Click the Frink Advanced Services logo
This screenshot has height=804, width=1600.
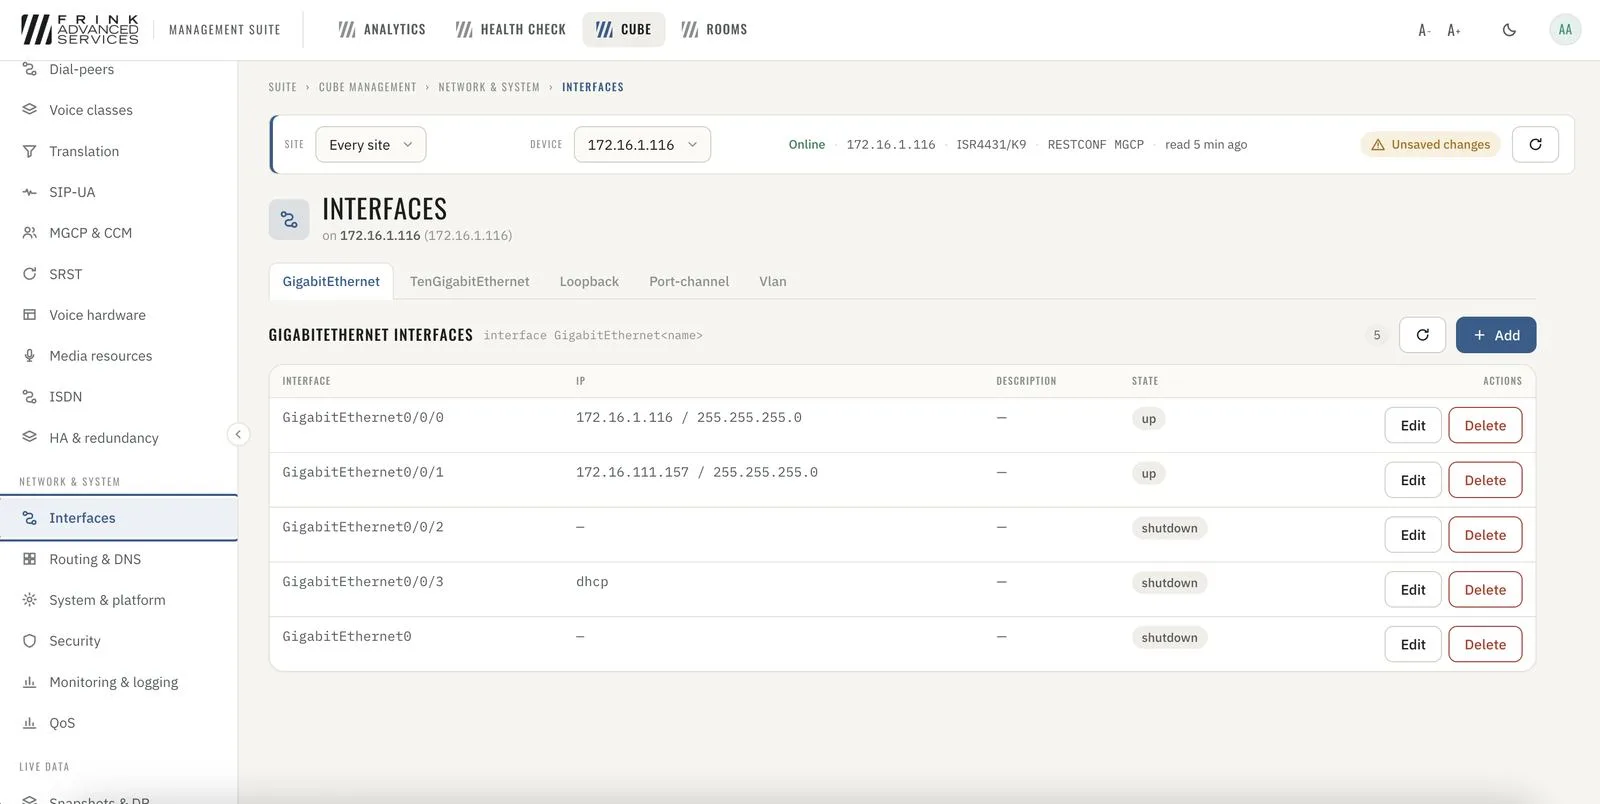click(x=80, y=29)
